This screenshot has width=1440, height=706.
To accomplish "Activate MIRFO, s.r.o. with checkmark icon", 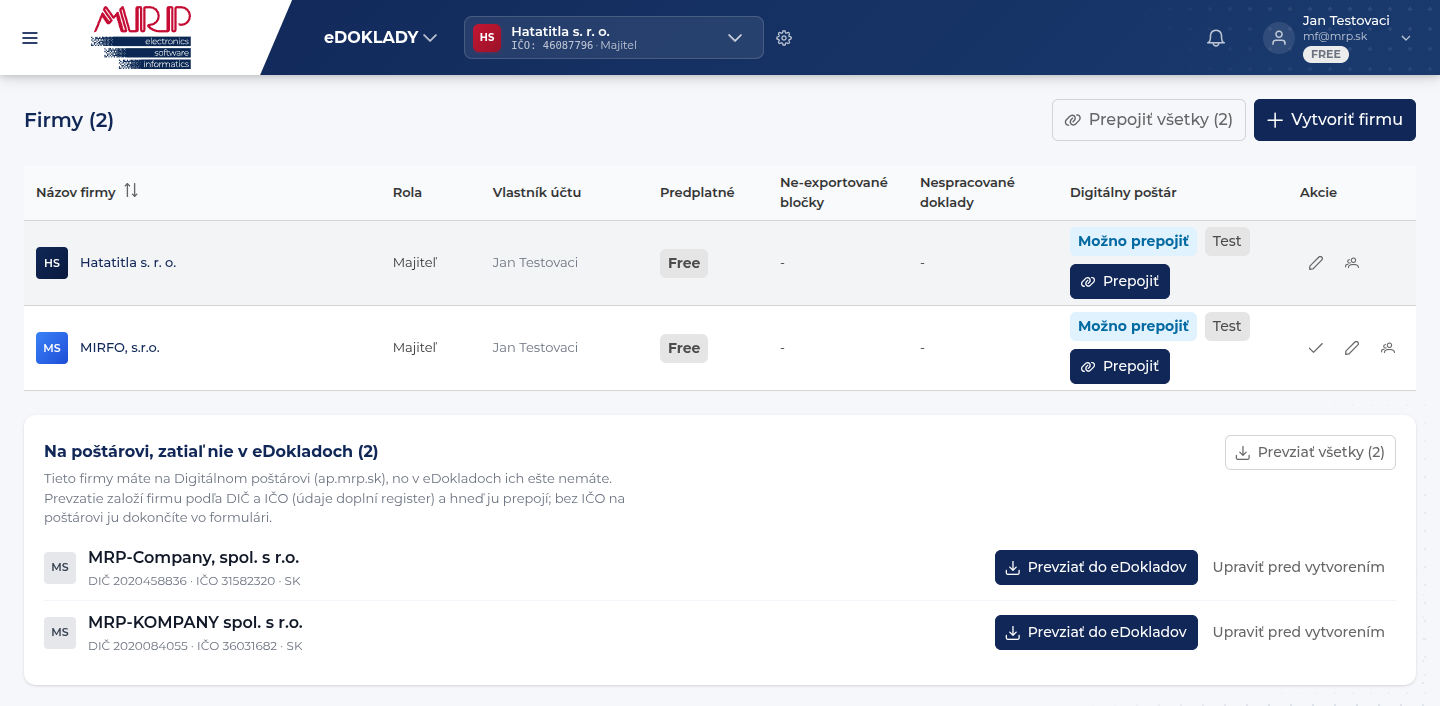I will pyautogui.click(x=1316, y=348).
